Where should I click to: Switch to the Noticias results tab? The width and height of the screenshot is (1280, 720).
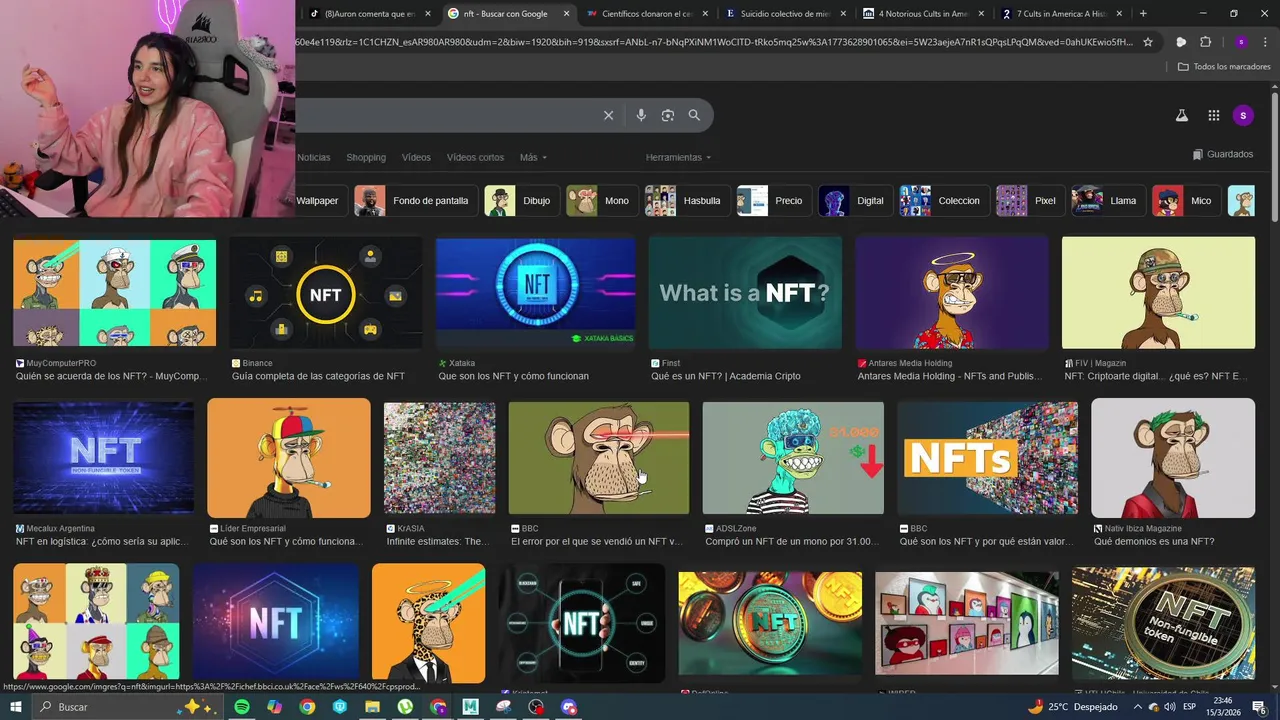pos(313,157)
